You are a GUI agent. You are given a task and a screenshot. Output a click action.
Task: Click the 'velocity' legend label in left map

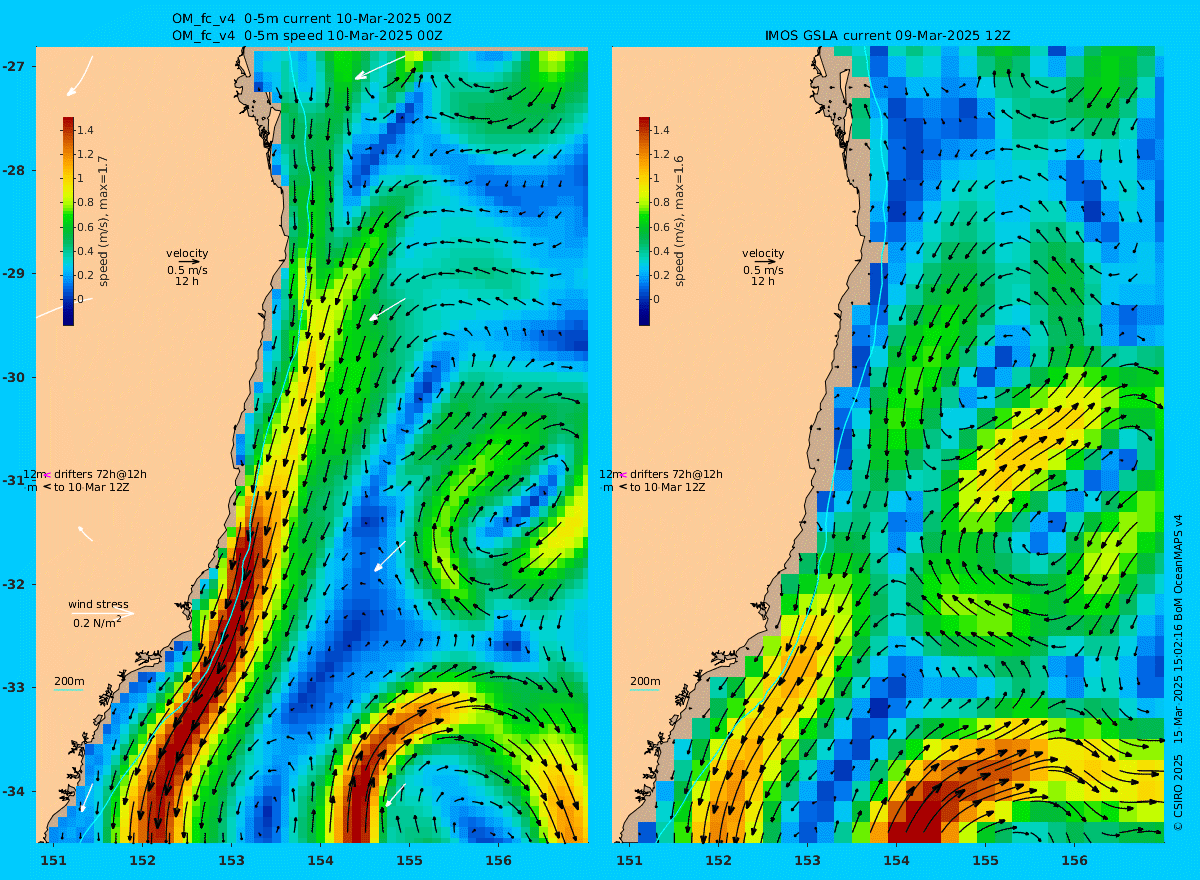tap(187, 253)
